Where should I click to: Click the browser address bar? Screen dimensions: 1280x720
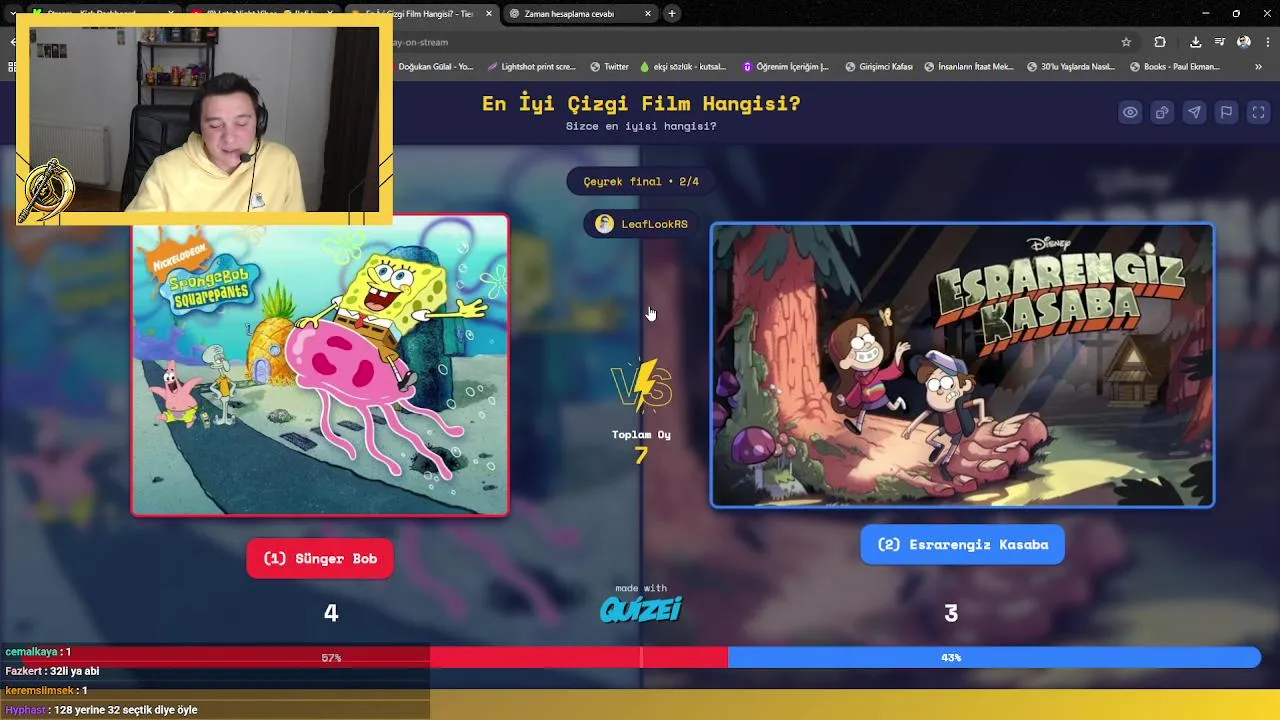point(750,42)
